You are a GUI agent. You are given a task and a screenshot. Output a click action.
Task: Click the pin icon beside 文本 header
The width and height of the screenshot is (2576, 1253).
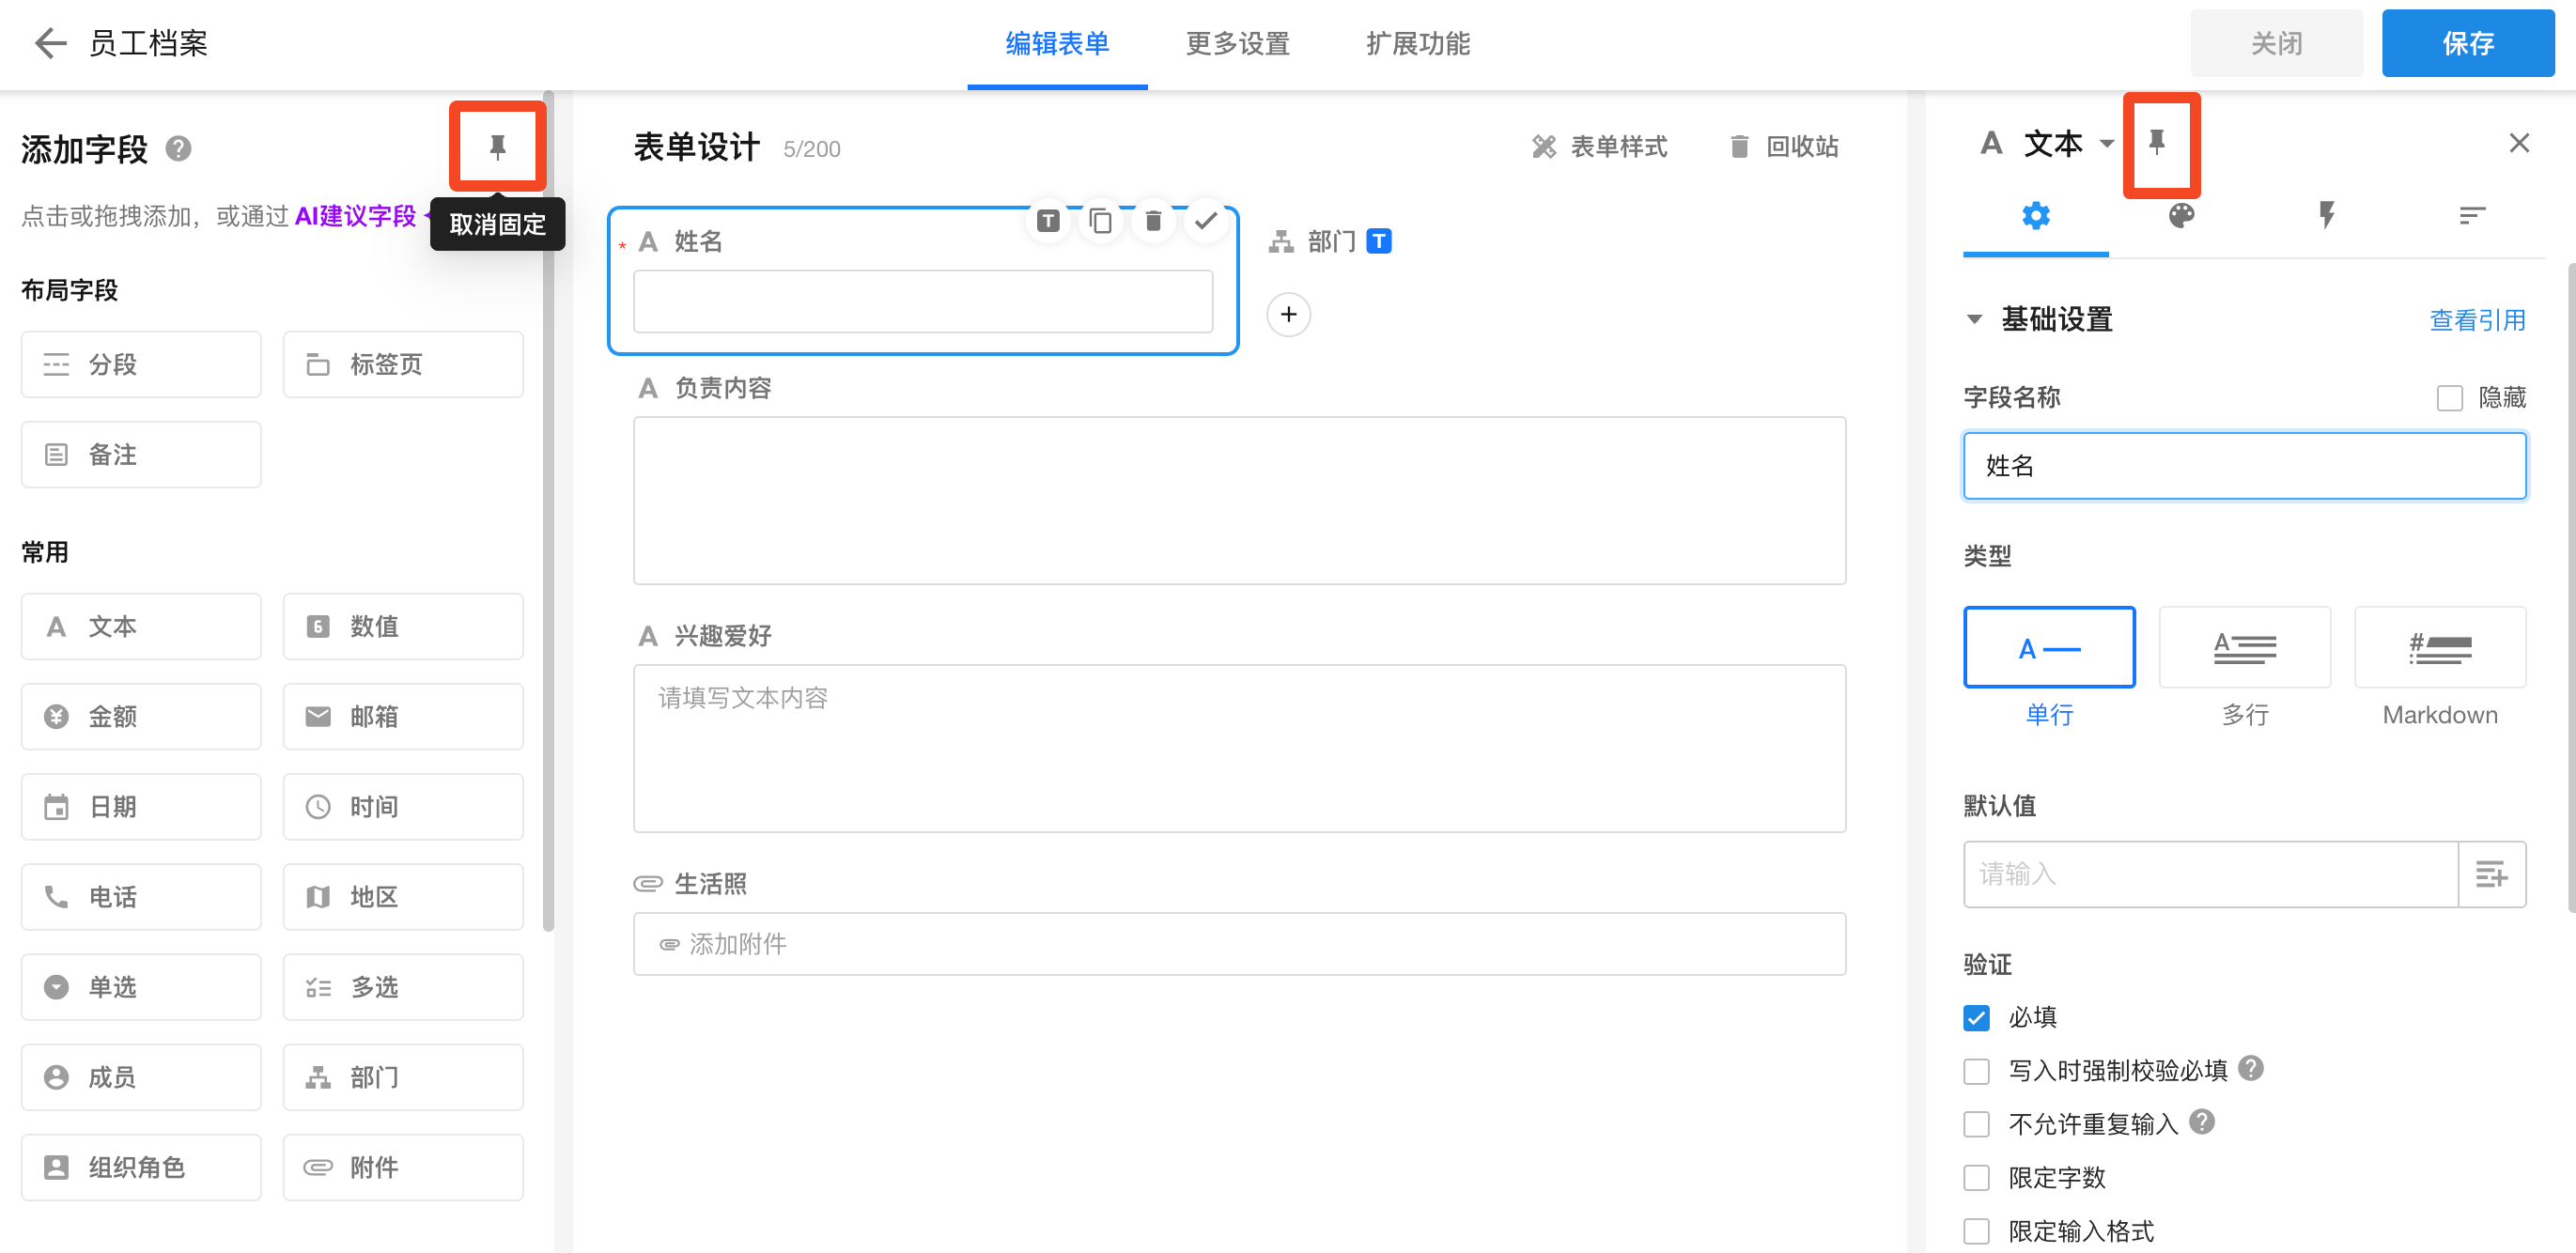[x=2157, y=143]
